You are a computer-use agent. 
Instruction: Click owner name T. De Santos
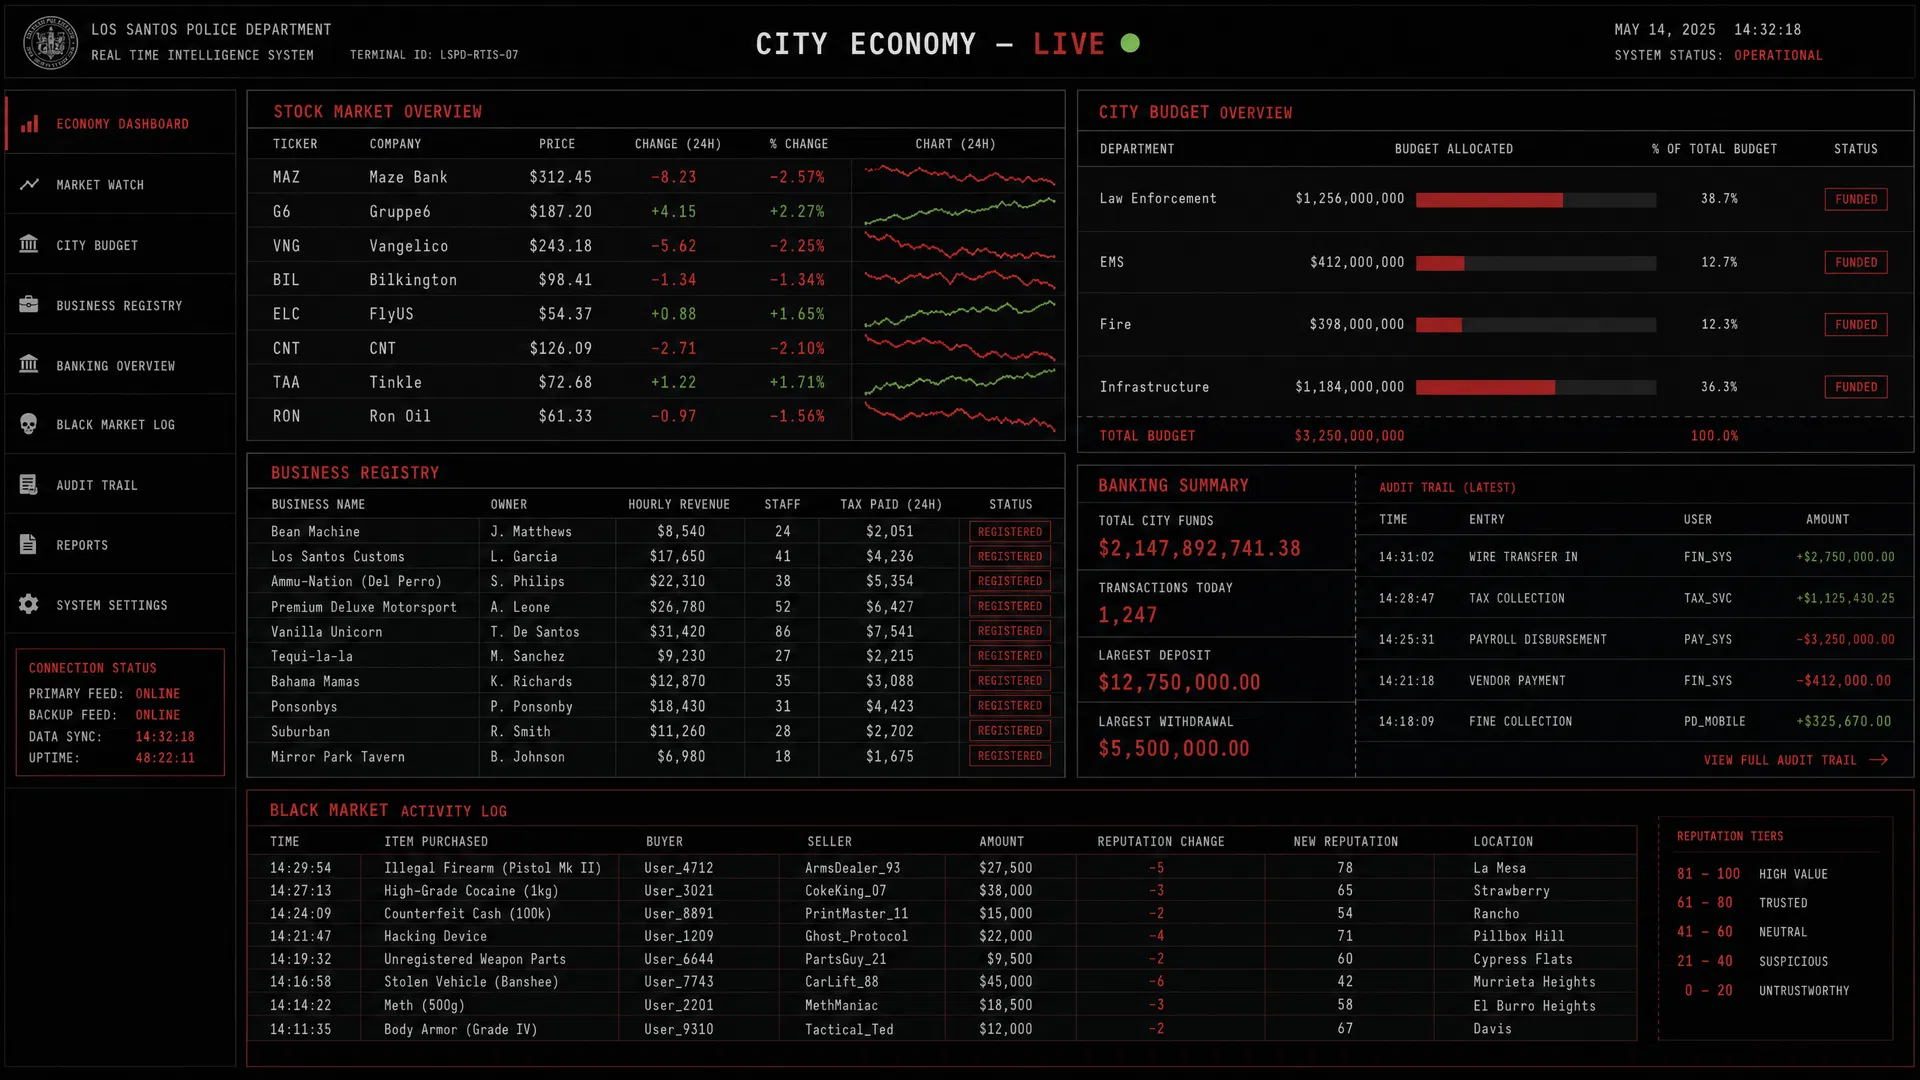point(535,632)
